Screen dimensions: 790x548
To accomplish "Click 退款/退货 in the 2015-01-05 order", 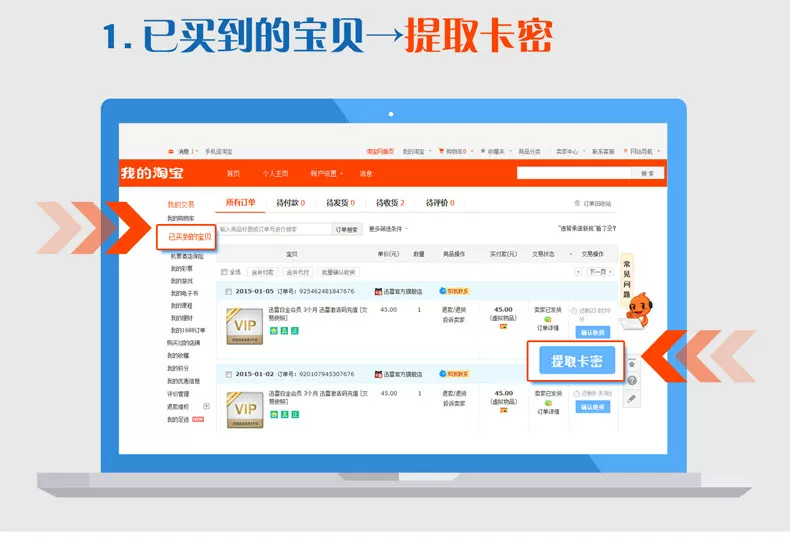I will coord(454,310).
